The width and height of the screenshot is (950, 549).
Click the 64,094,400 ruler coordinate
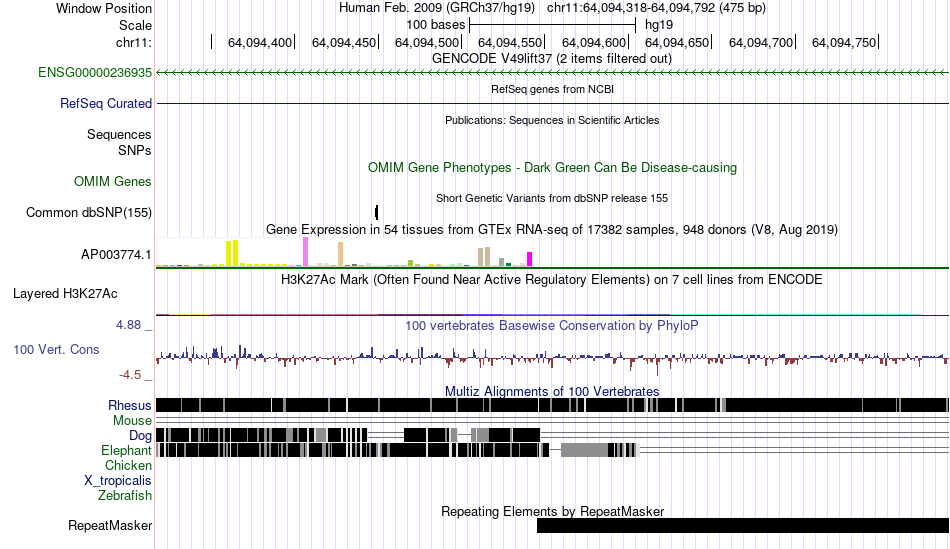(x=259, y=42)
